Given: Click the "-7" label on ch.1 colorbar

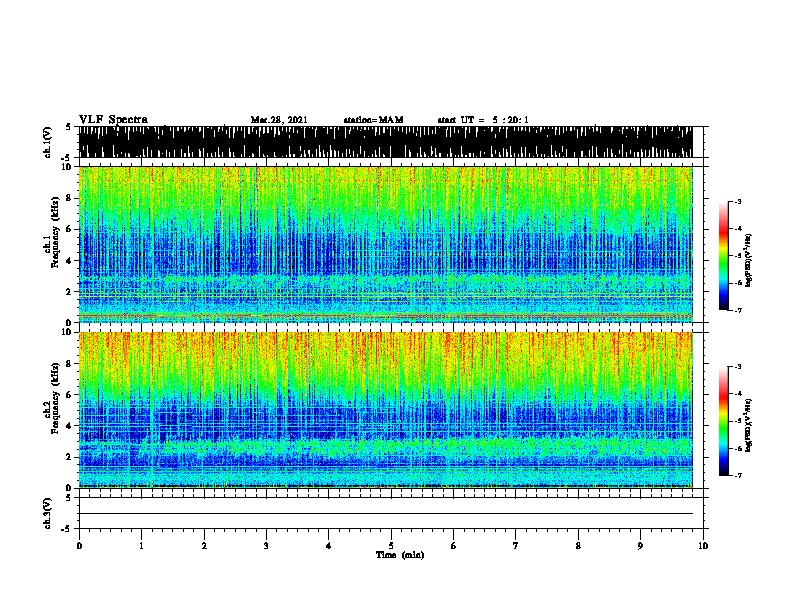Looking at the screenshot, I should [738, 310].
